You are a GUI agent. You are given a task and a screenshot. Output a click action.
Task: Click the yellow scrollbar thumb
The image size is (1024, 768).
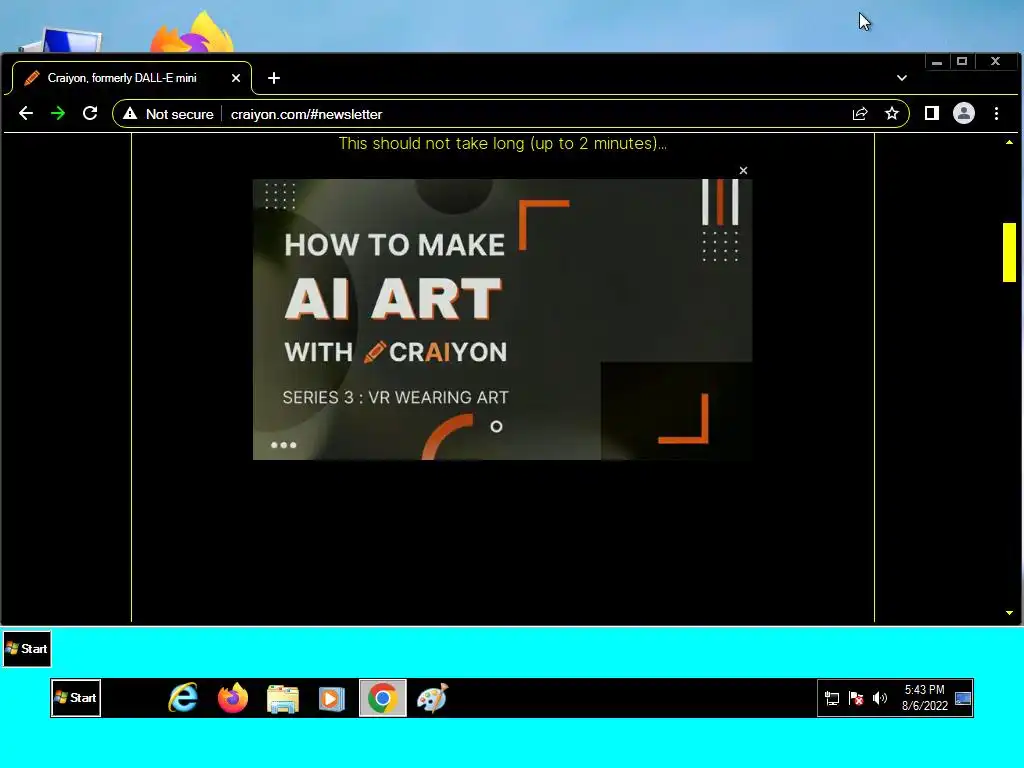coord(1009,252)
